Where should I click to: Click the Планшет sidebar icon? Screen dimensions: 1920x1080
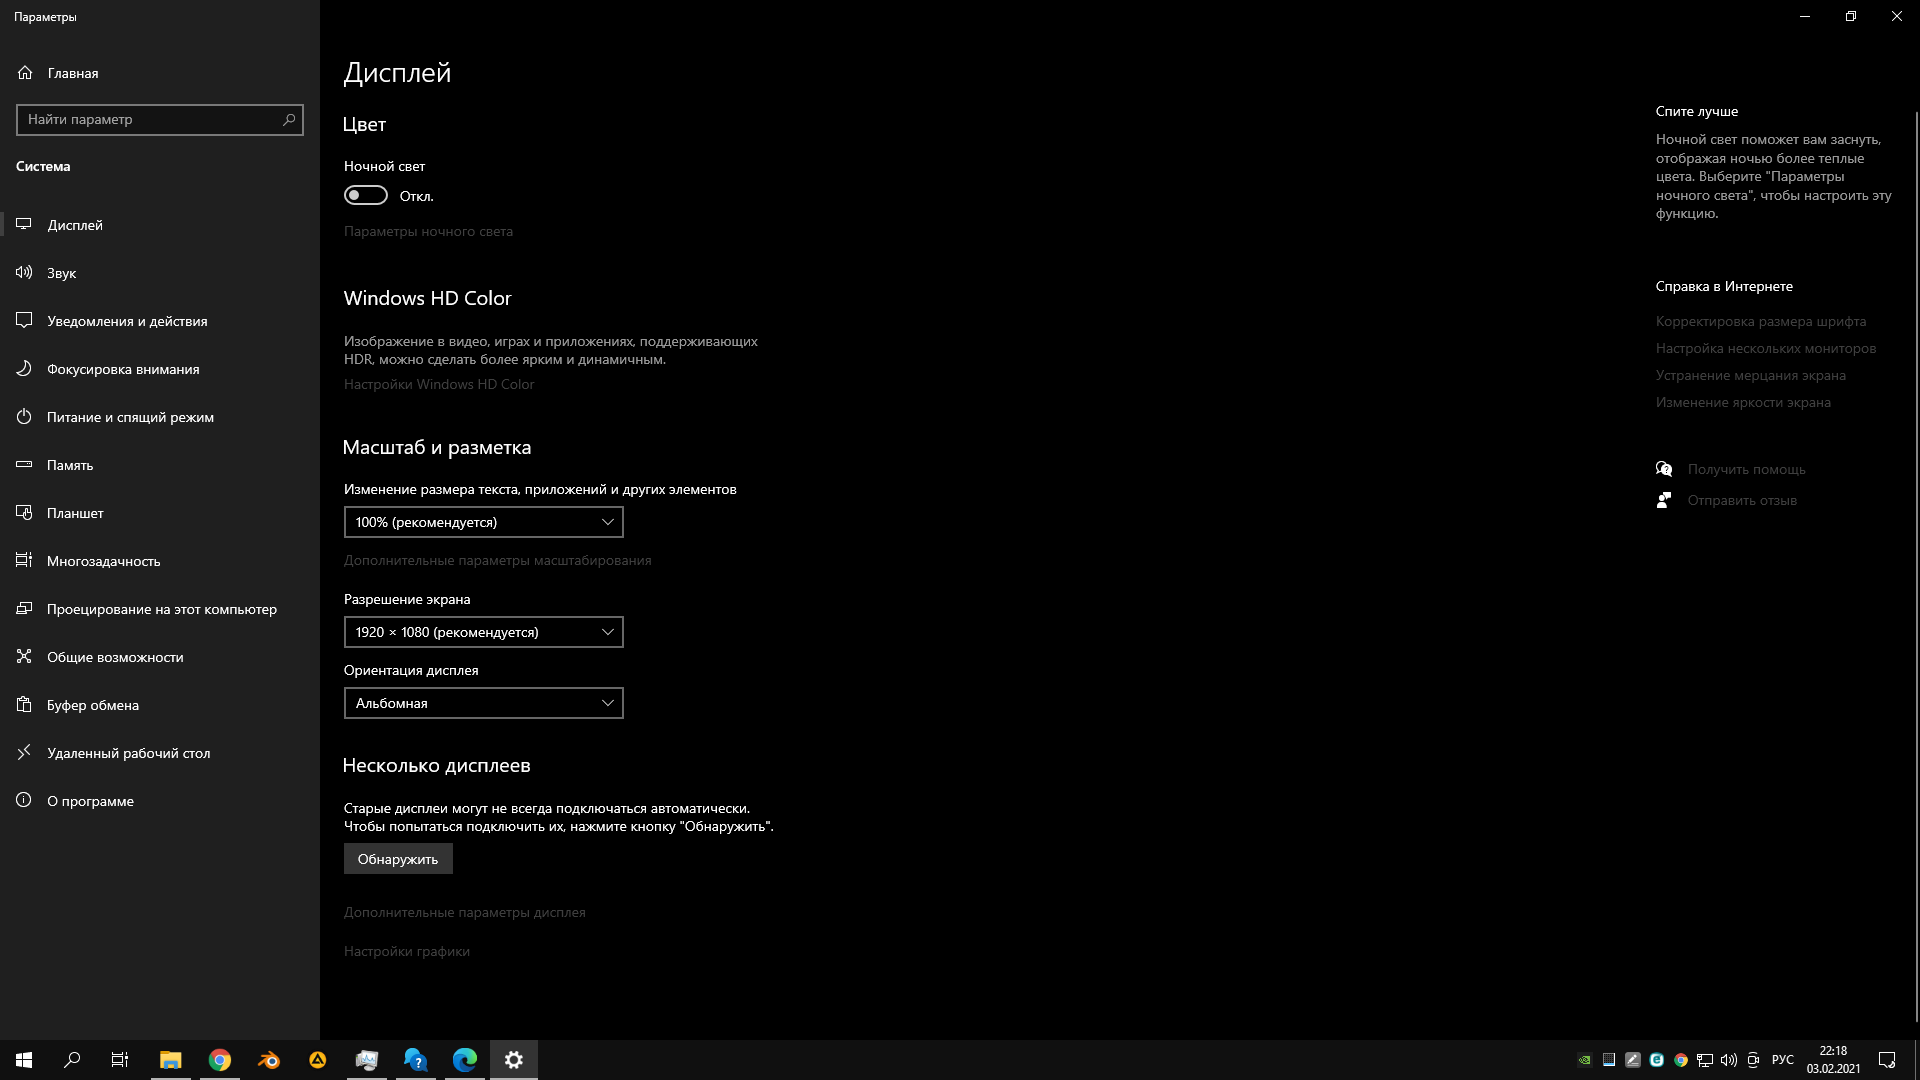click(x=24, y=513)
